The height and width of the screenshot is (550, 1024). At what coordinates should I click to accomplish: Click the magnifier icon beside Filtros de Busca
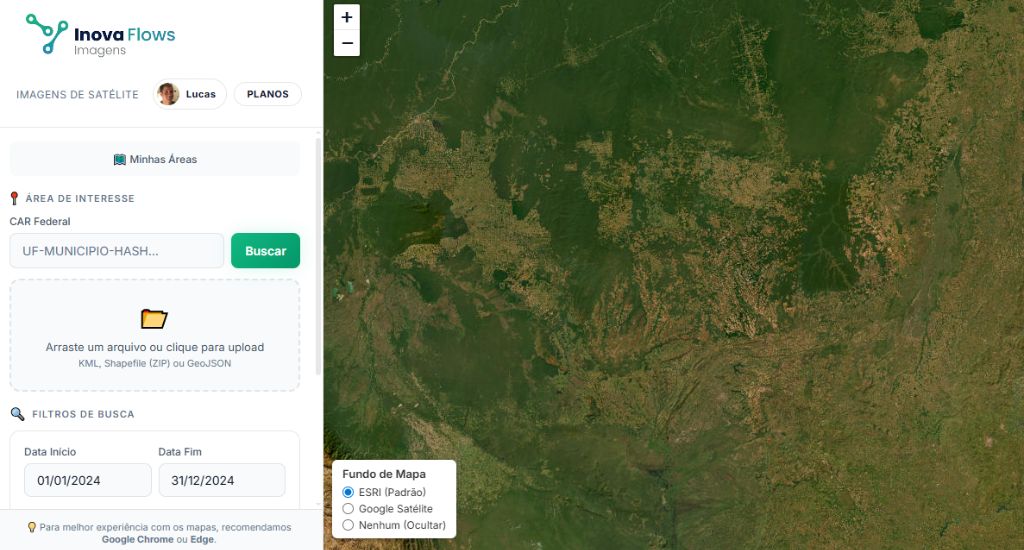pyautogui.click(x=17, y=414)
